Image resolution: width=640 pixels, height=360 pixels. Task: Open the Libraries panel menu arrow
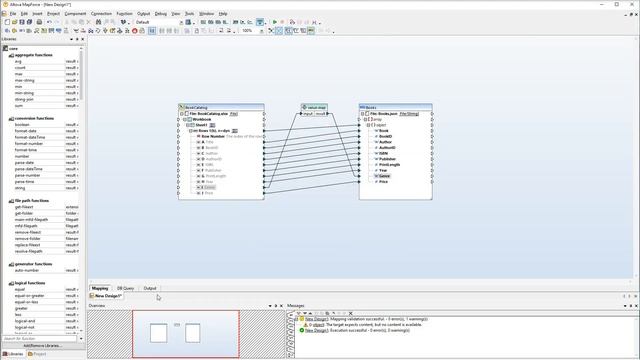click(x=71, y=39)
